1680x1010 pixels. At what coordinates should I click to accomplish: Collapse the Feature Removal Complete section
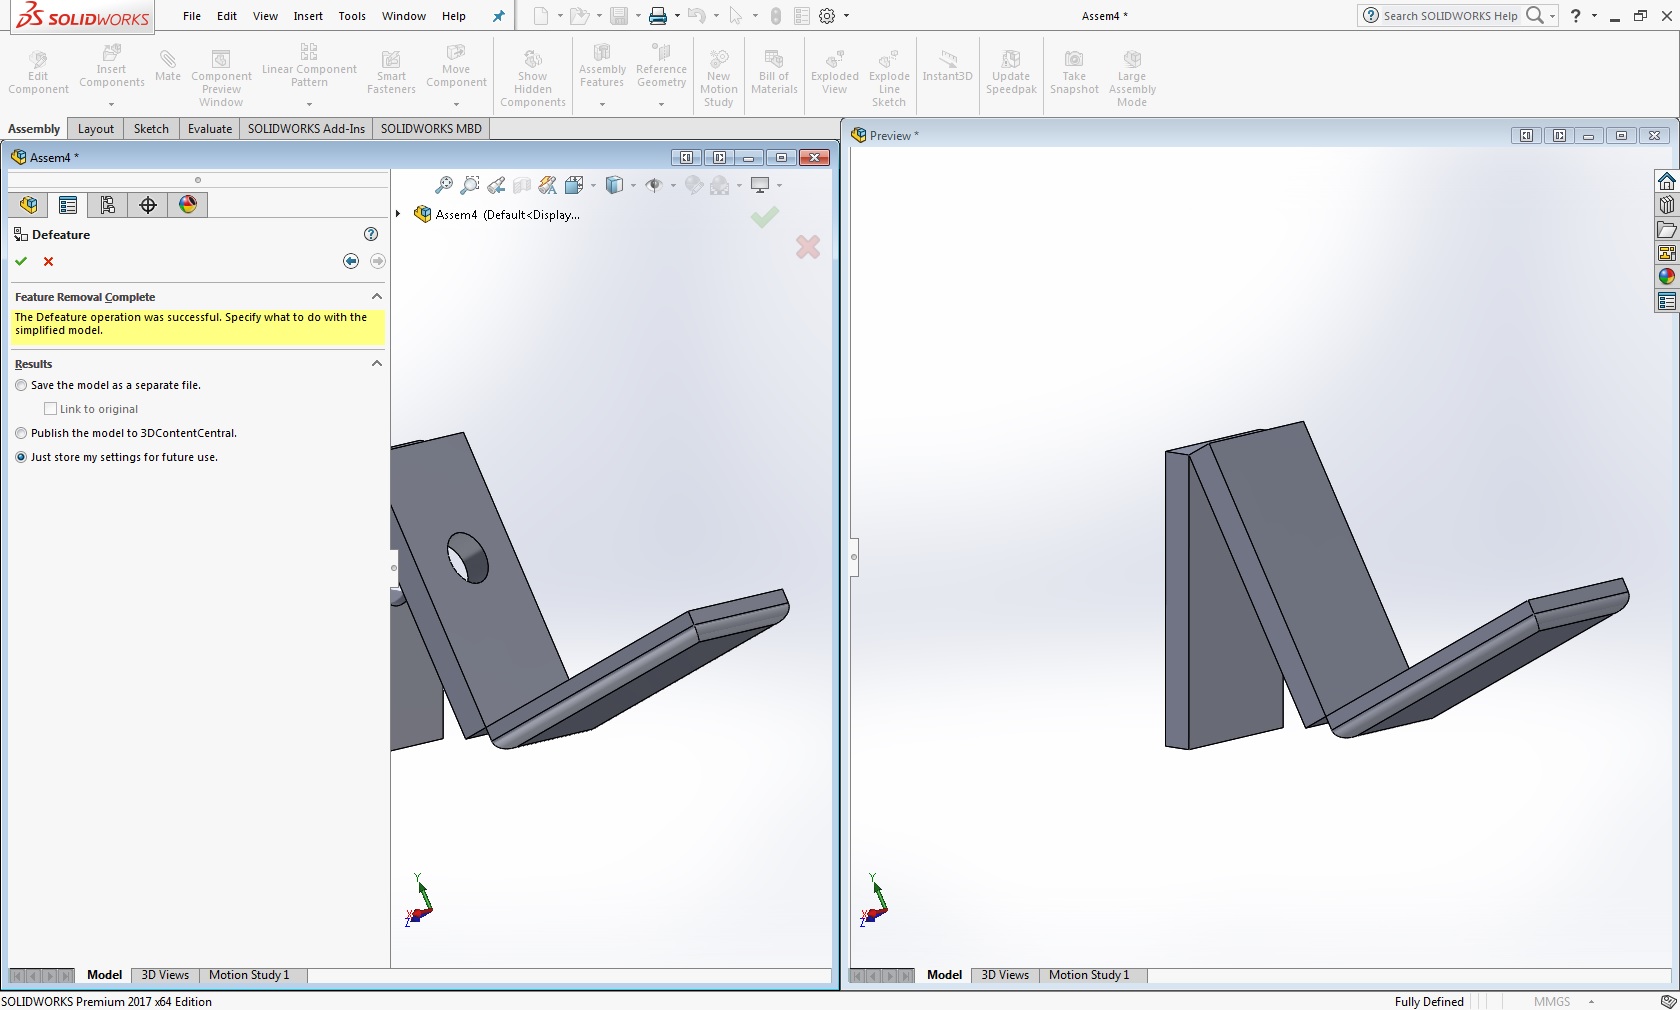coord(377,297)
